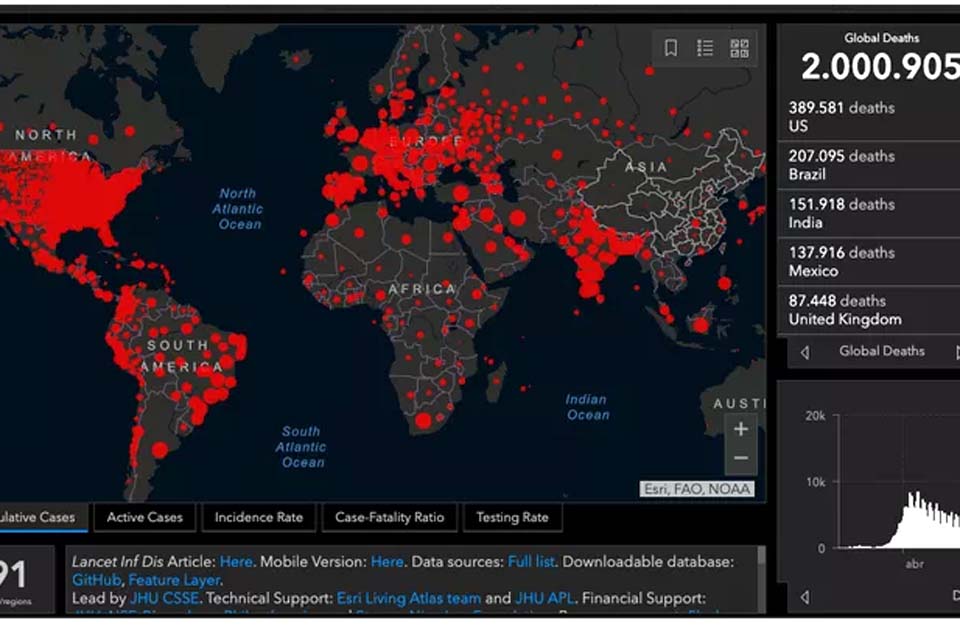The image size is (960, 640).
Task: Zoom in on the map with plus
Action: coord(740,430)
